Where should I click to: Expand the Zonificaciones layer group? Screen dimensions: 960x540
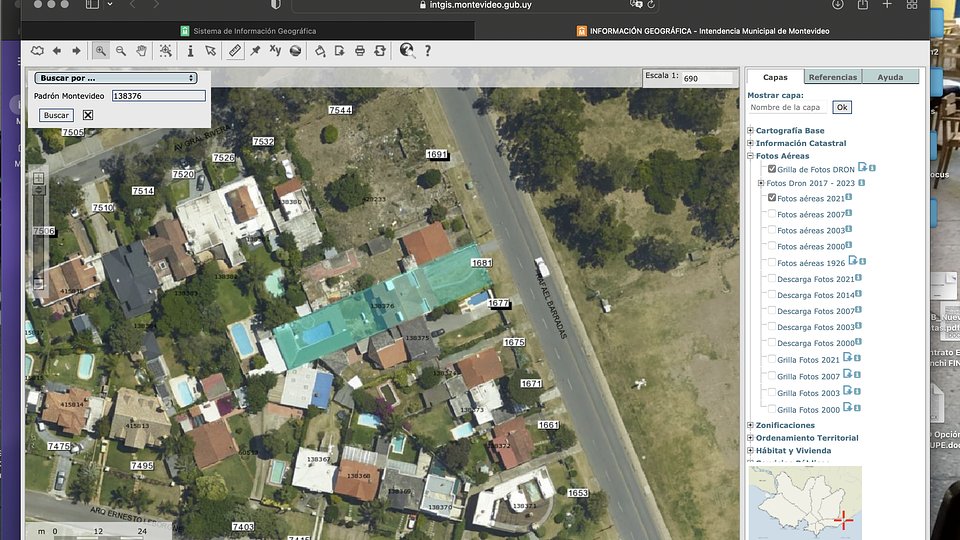pyautogui.click(x=751, y=425)
